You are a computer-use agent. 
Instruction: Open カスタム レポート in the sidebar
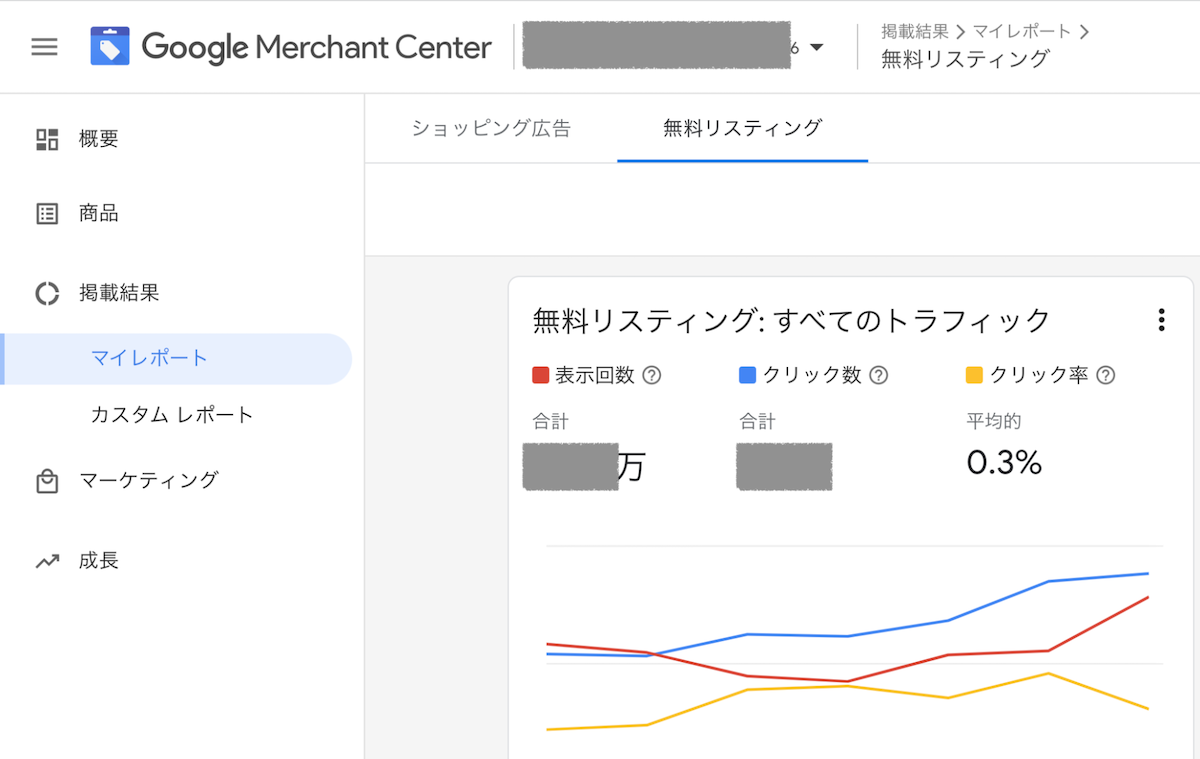point(172,415)
